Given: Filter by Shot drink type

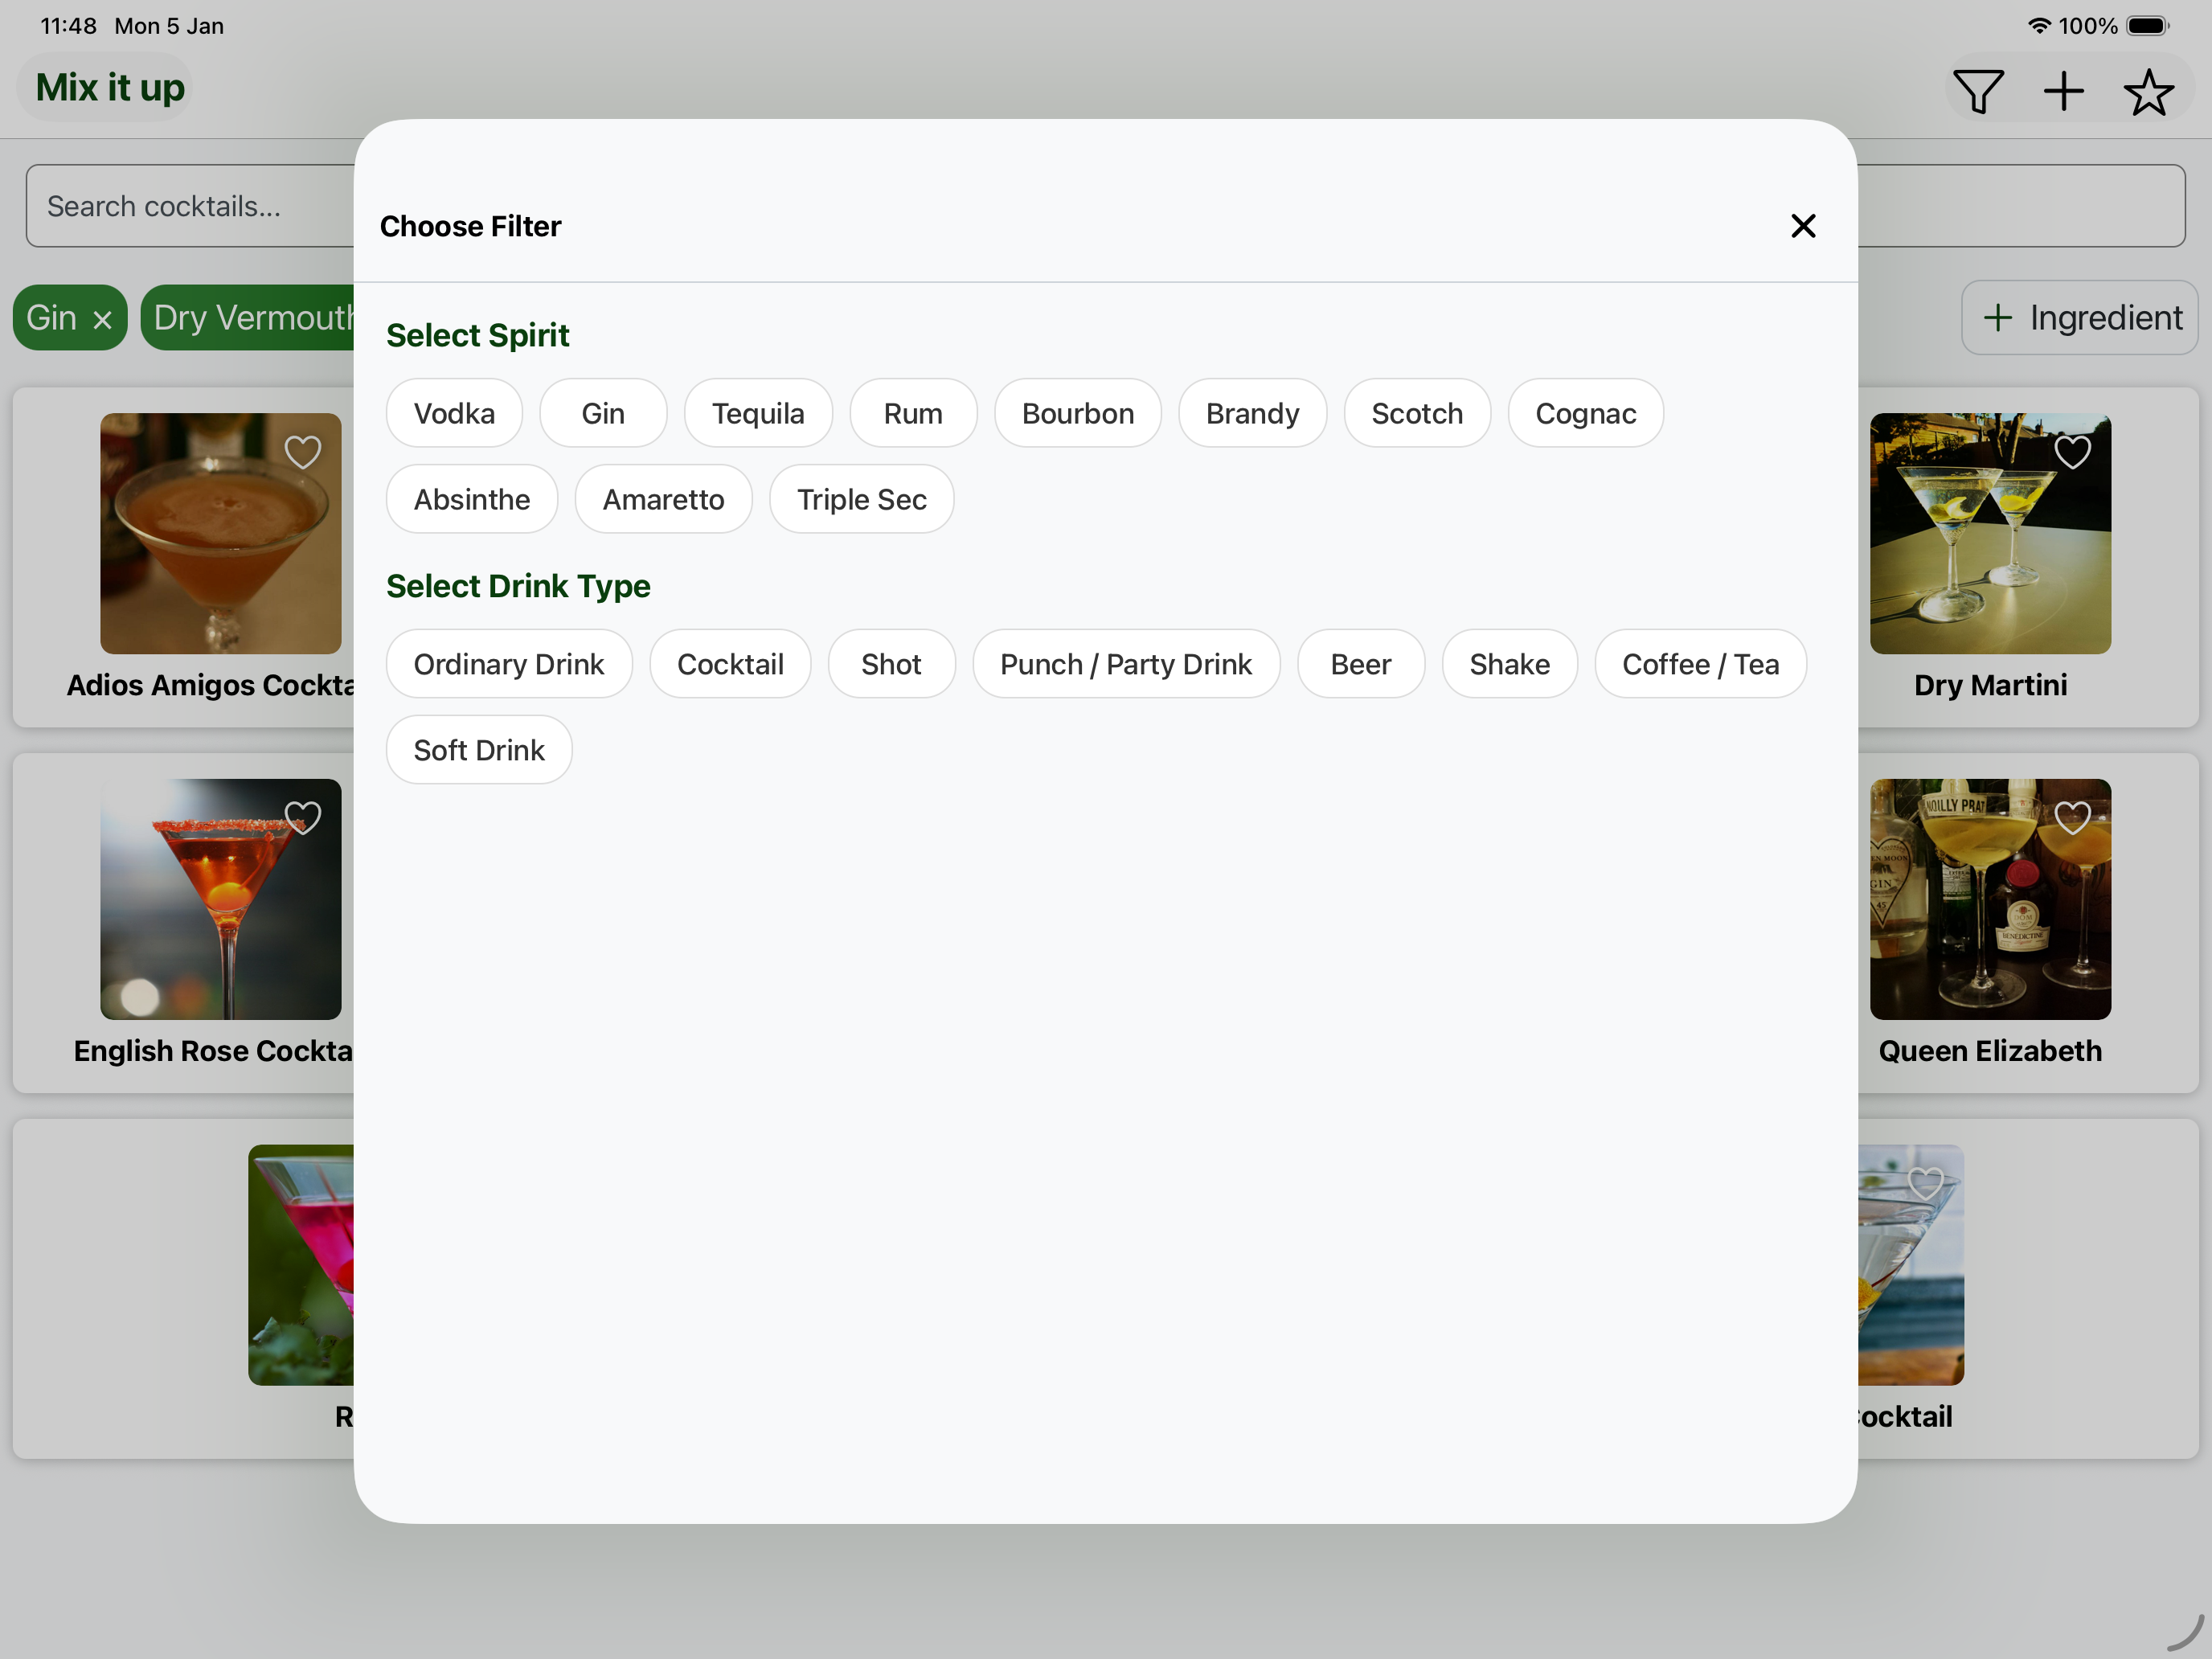Looking at the screenshot, I should pyautogui.click(x=891, y=664).
